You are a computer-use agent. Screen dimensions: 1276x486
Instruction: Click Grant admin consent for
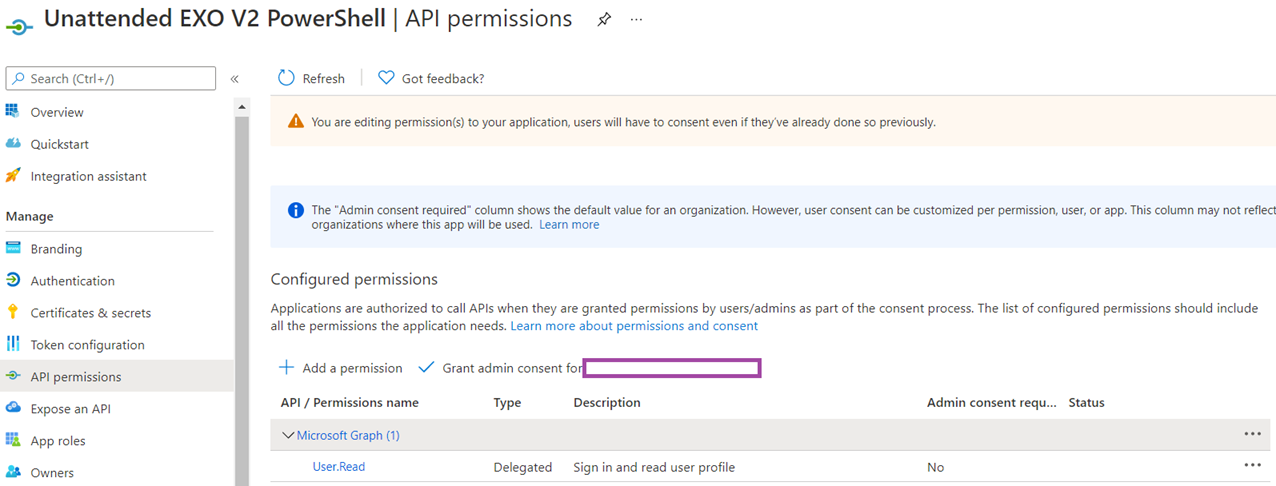[x=500, y=368]
